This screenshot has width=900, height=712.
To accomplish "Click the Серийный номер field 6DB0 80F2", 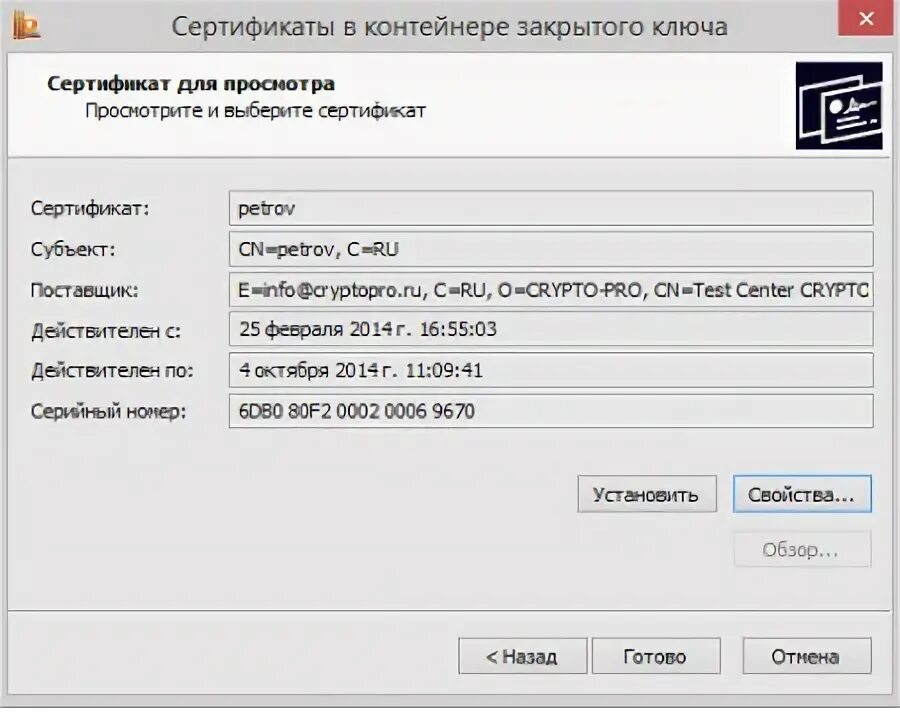I will pos(551,411).
